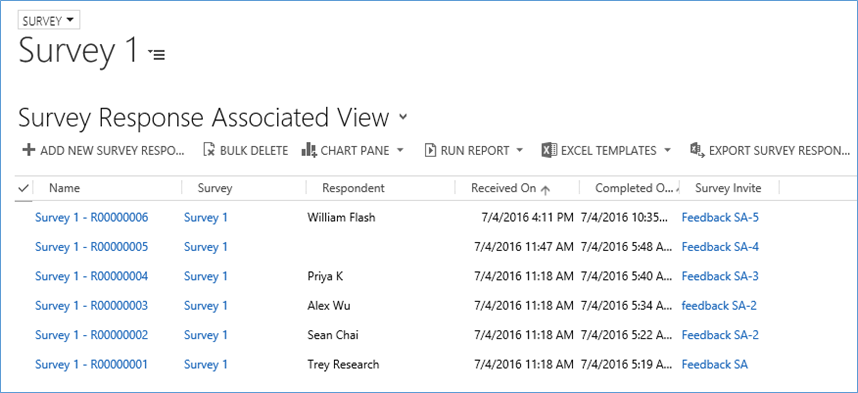The image size is (858, 393).
Task: Open Survey 1 link in R00000003 row
Action: [x=206, y=305]
